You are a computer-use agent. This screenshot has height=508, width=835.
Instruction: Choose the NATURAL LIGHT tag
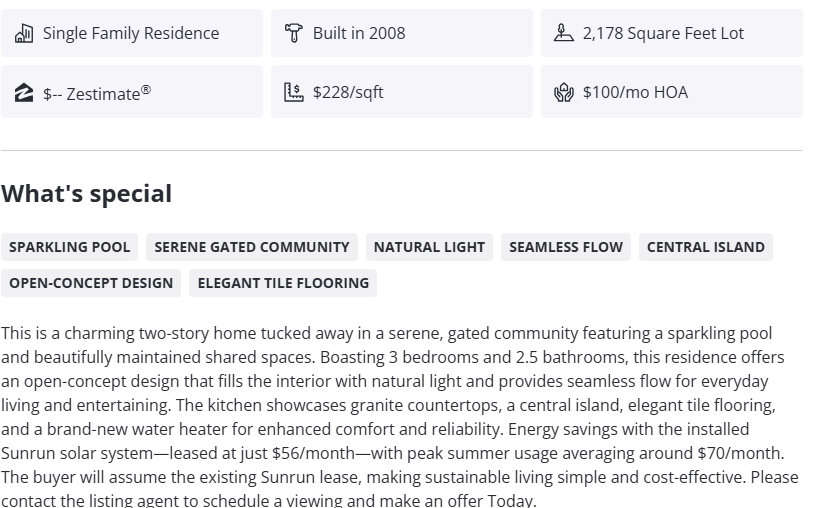(x=429, y=247)
